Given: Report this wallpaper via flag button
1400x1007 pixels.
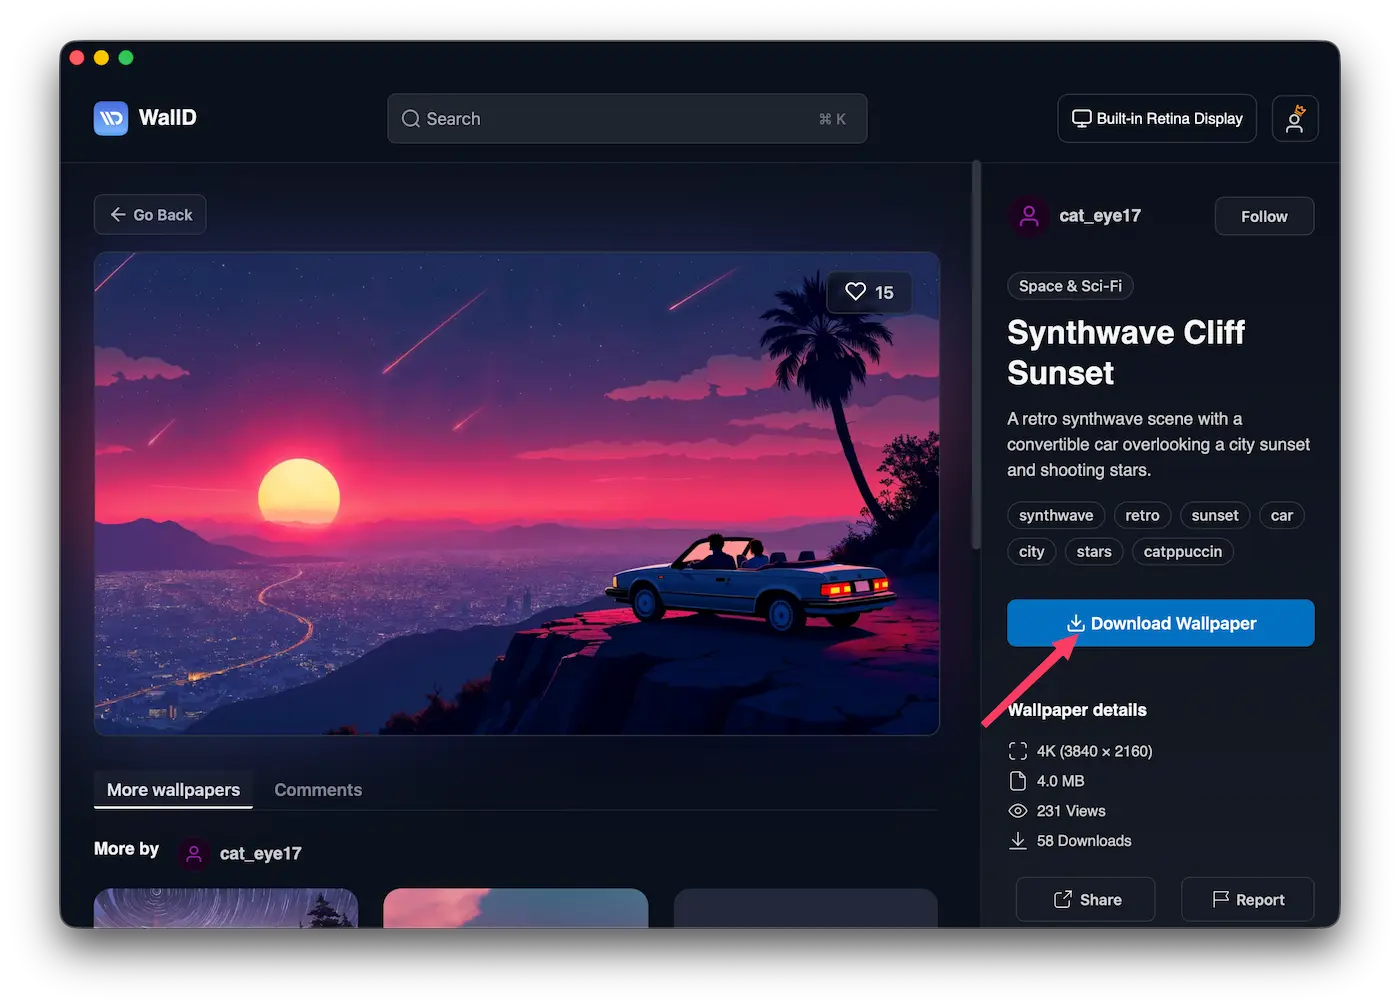Looking at the screenshot, I should tap(1247, 899).
